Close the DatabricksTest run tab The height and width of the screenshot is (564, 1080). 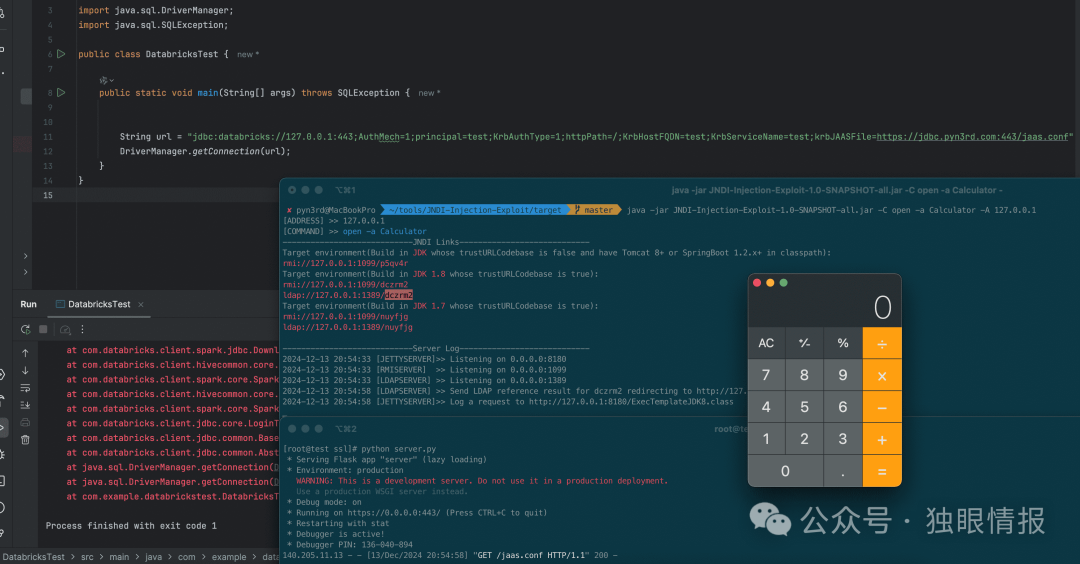(x=141, y=304)
